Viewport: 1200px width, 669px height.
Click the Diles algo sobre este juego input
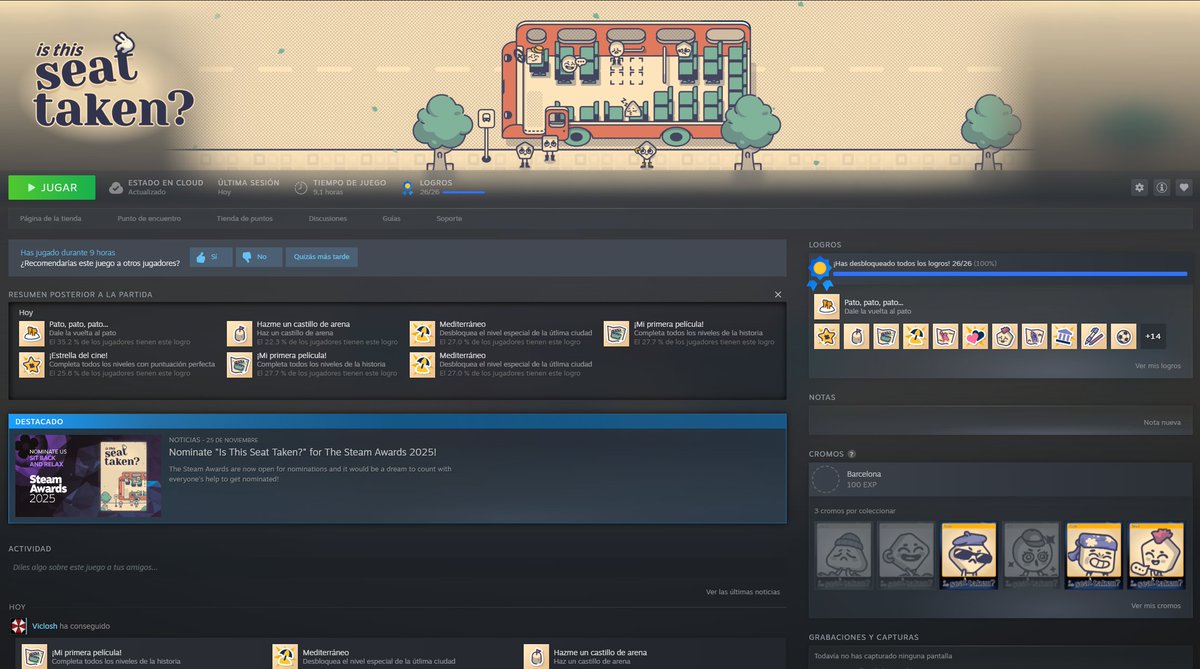397,567
